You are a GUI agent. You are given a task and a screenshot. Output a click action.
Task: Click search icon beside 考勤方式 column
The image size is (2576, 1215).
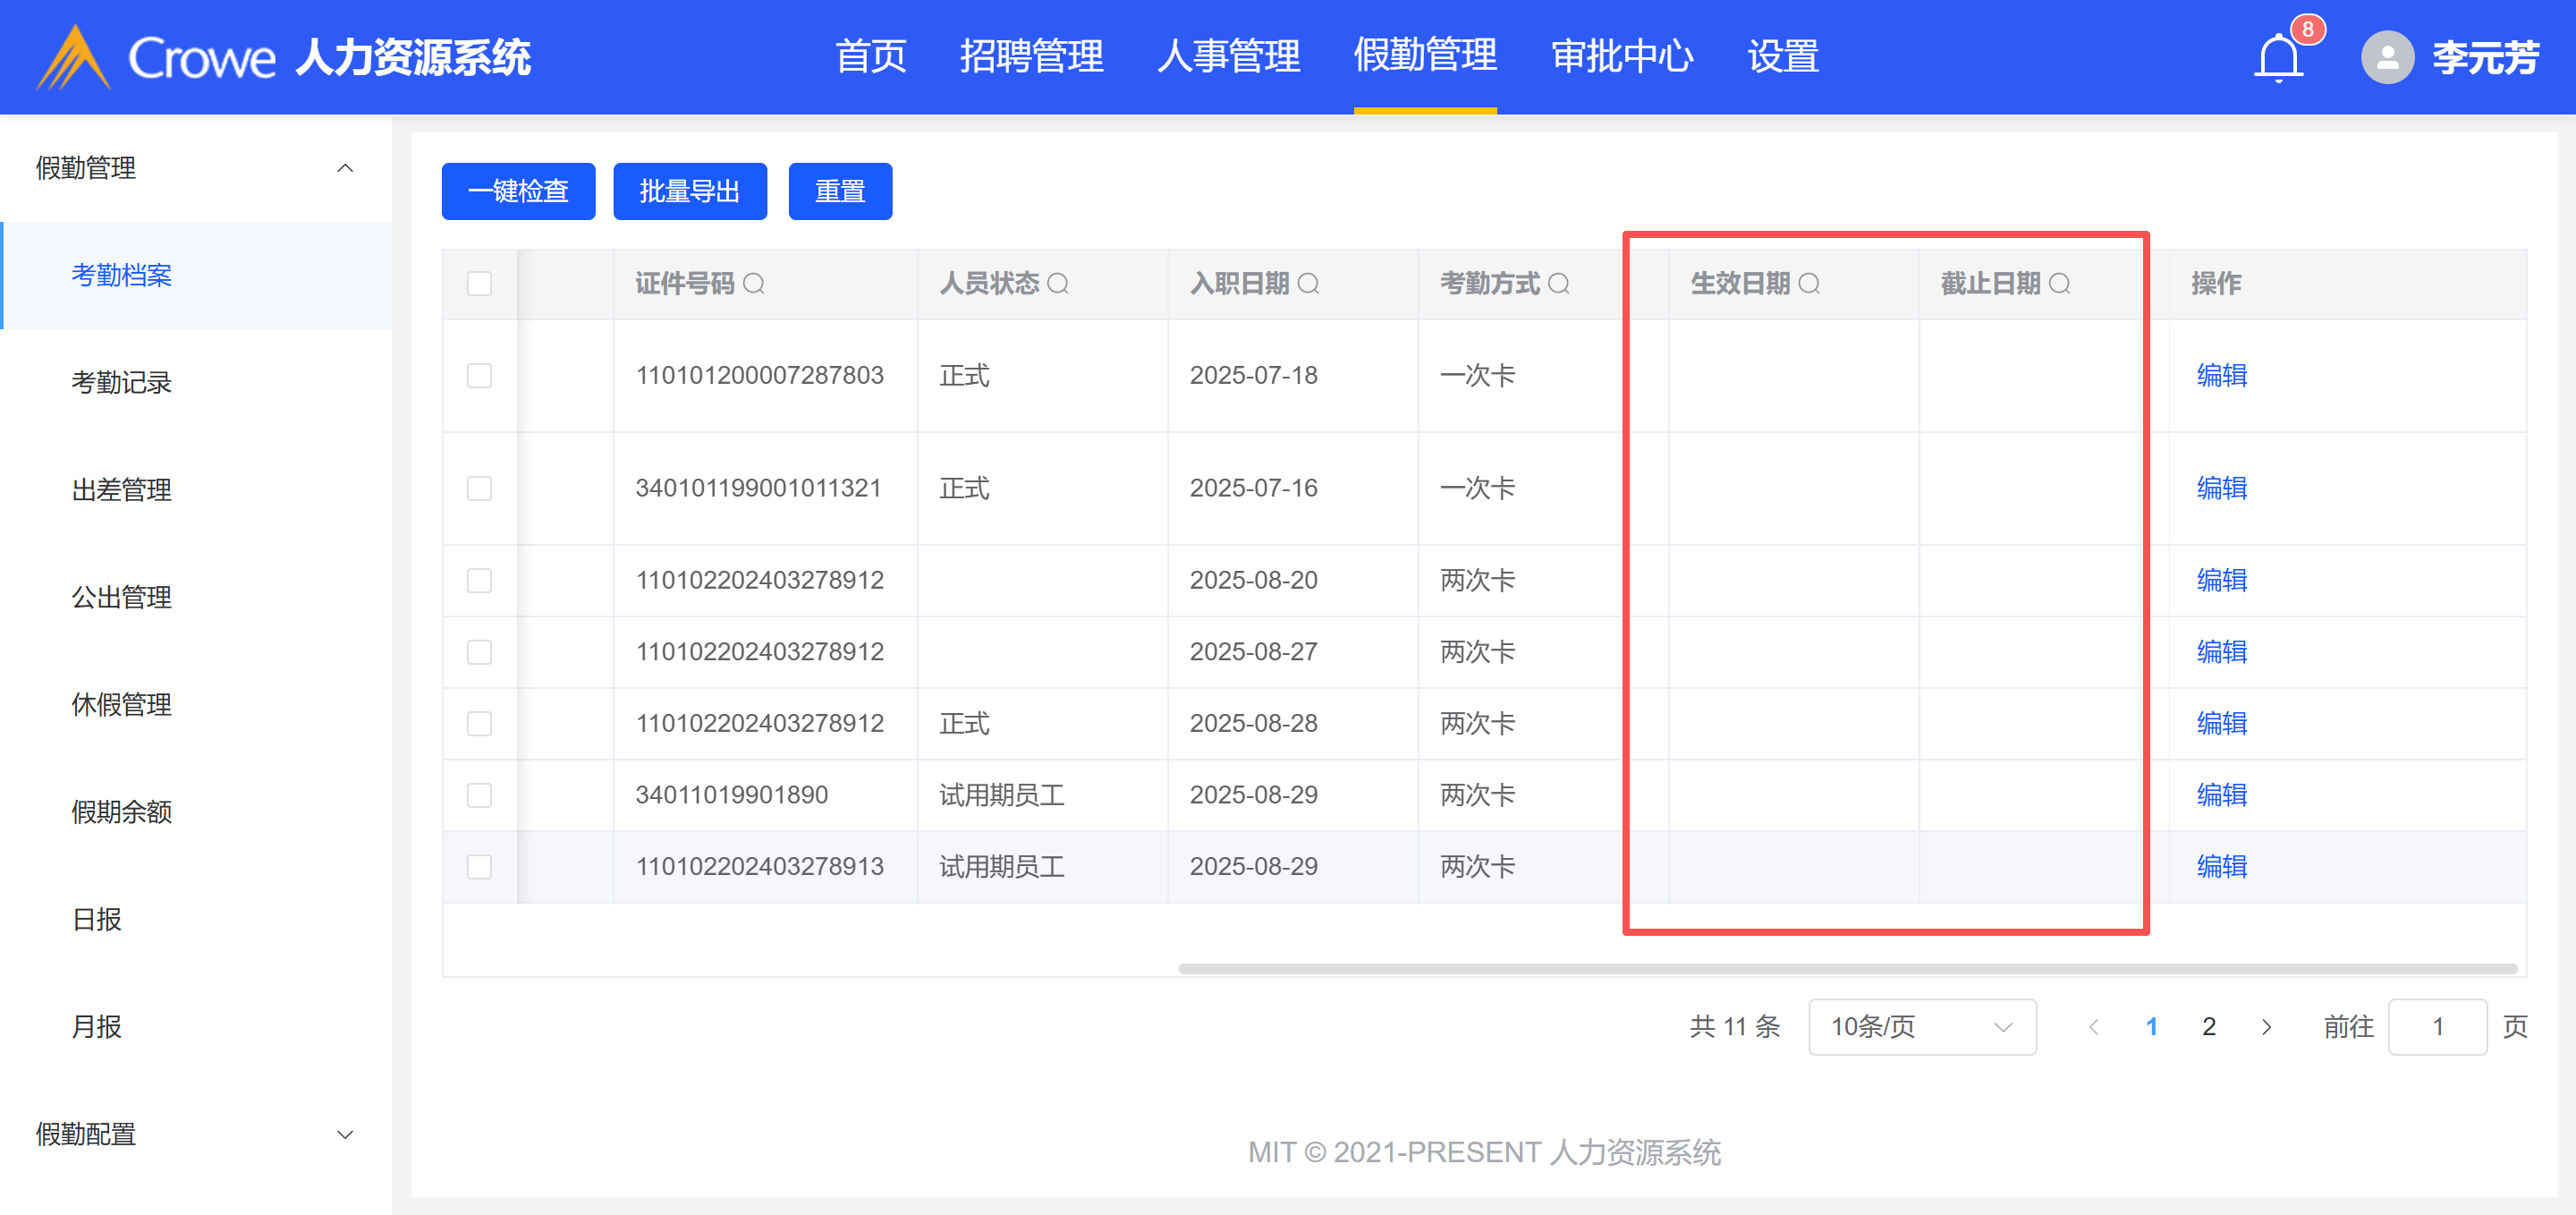(x=1558, y=284)
